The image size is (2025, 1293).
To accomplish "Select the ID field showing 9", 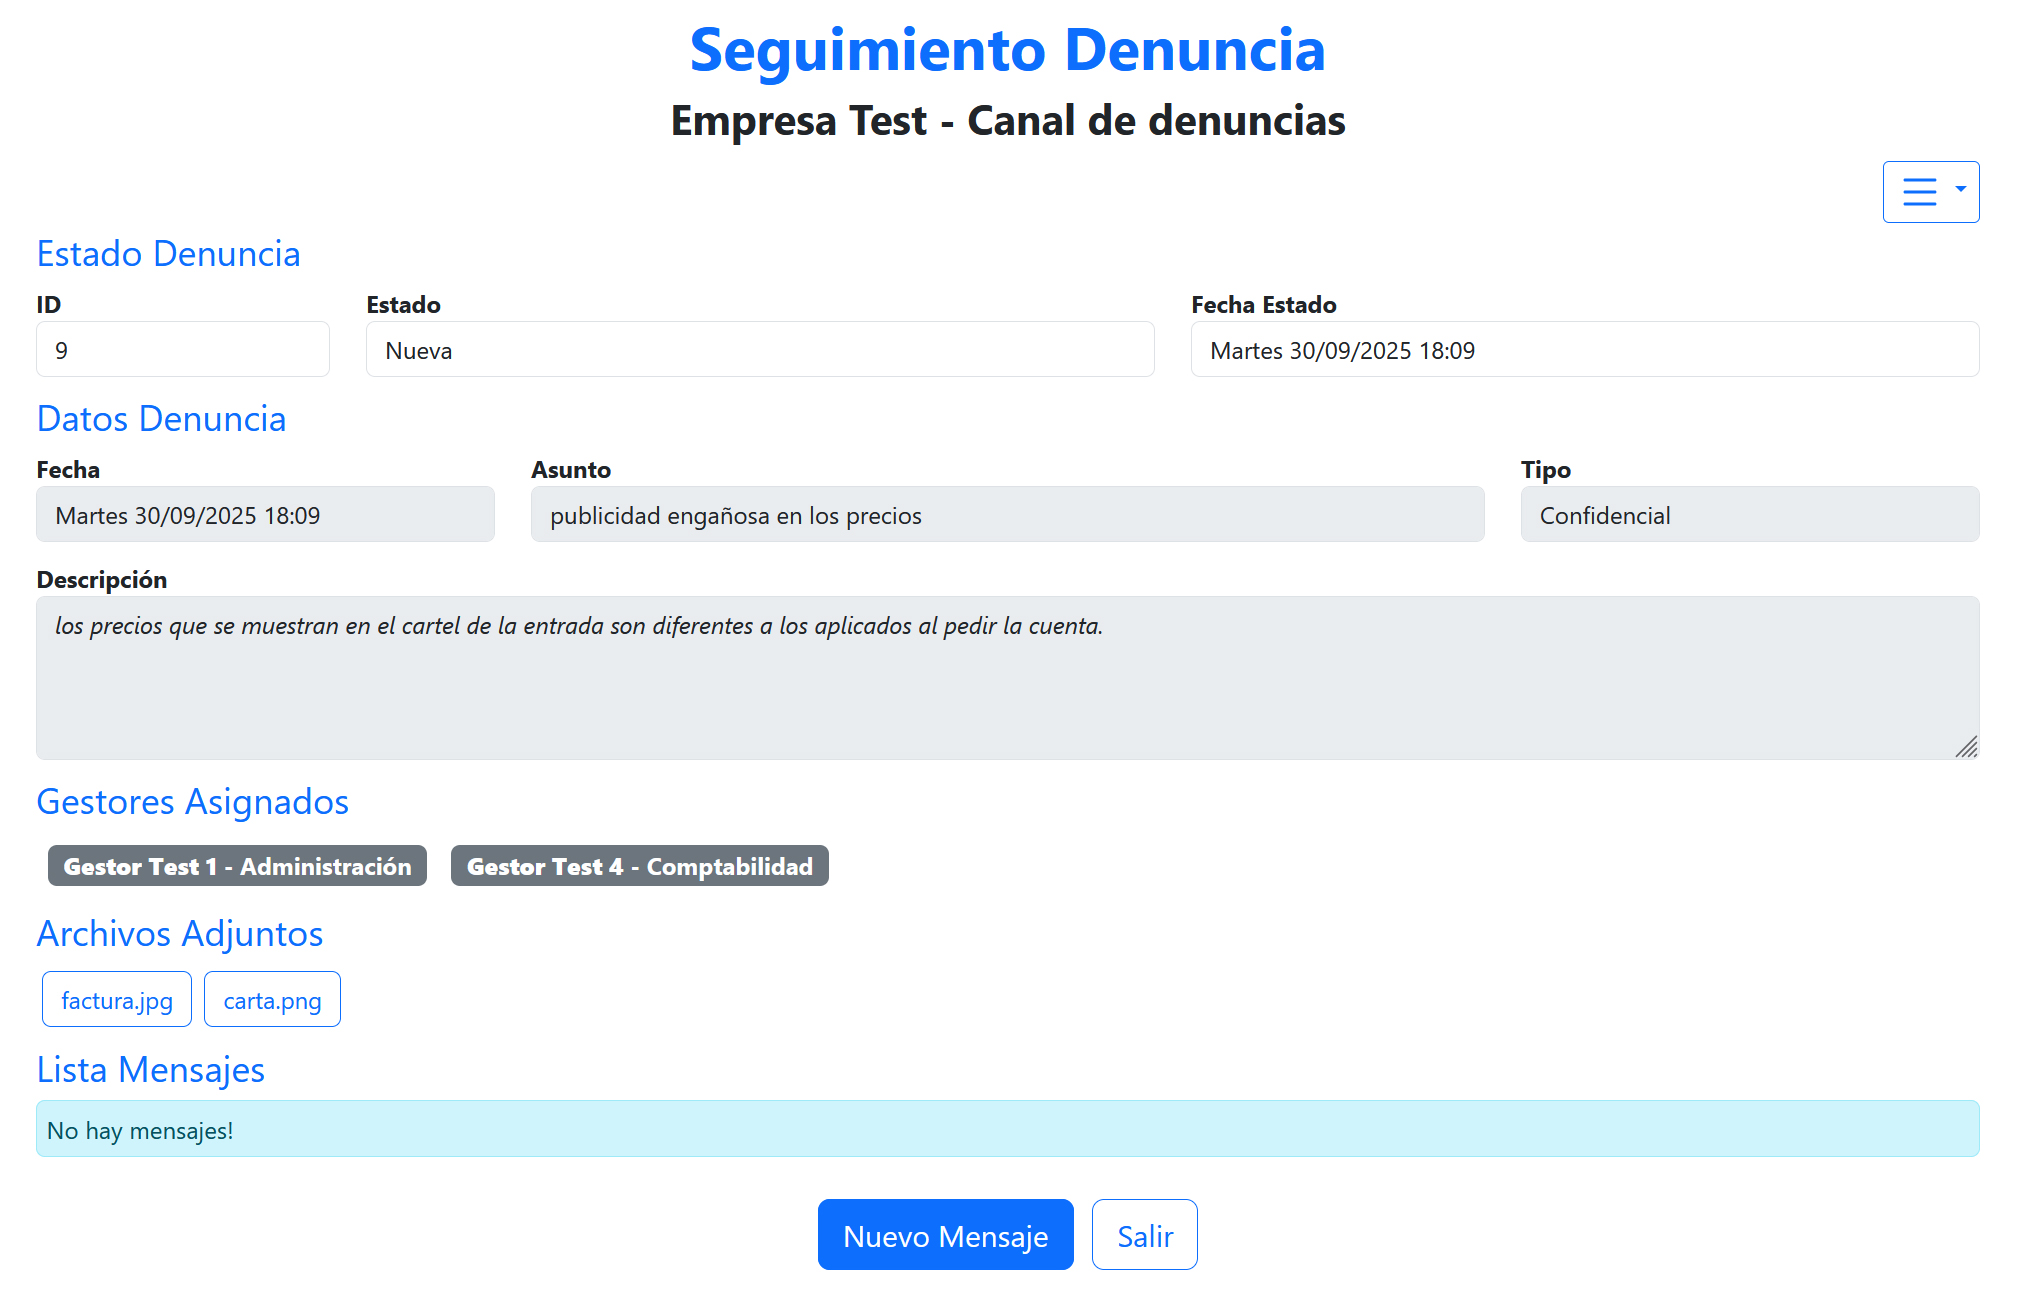I will pos(182,349).
